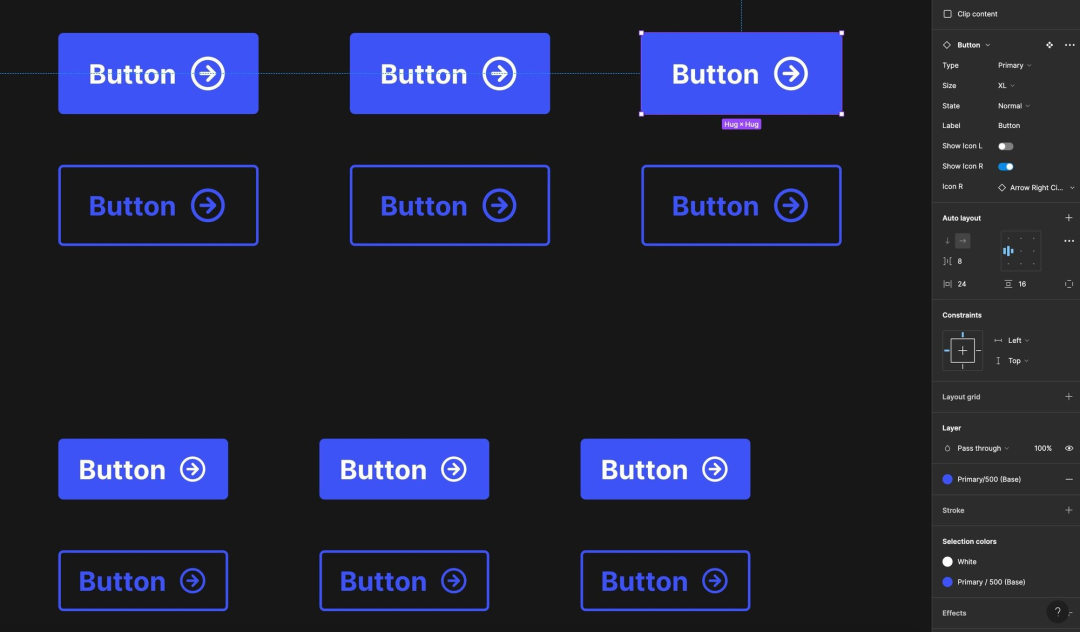Turn off the Show Icon R toggle
The width and height of the screenshot is (1080, 632).
pos(1006,167)
